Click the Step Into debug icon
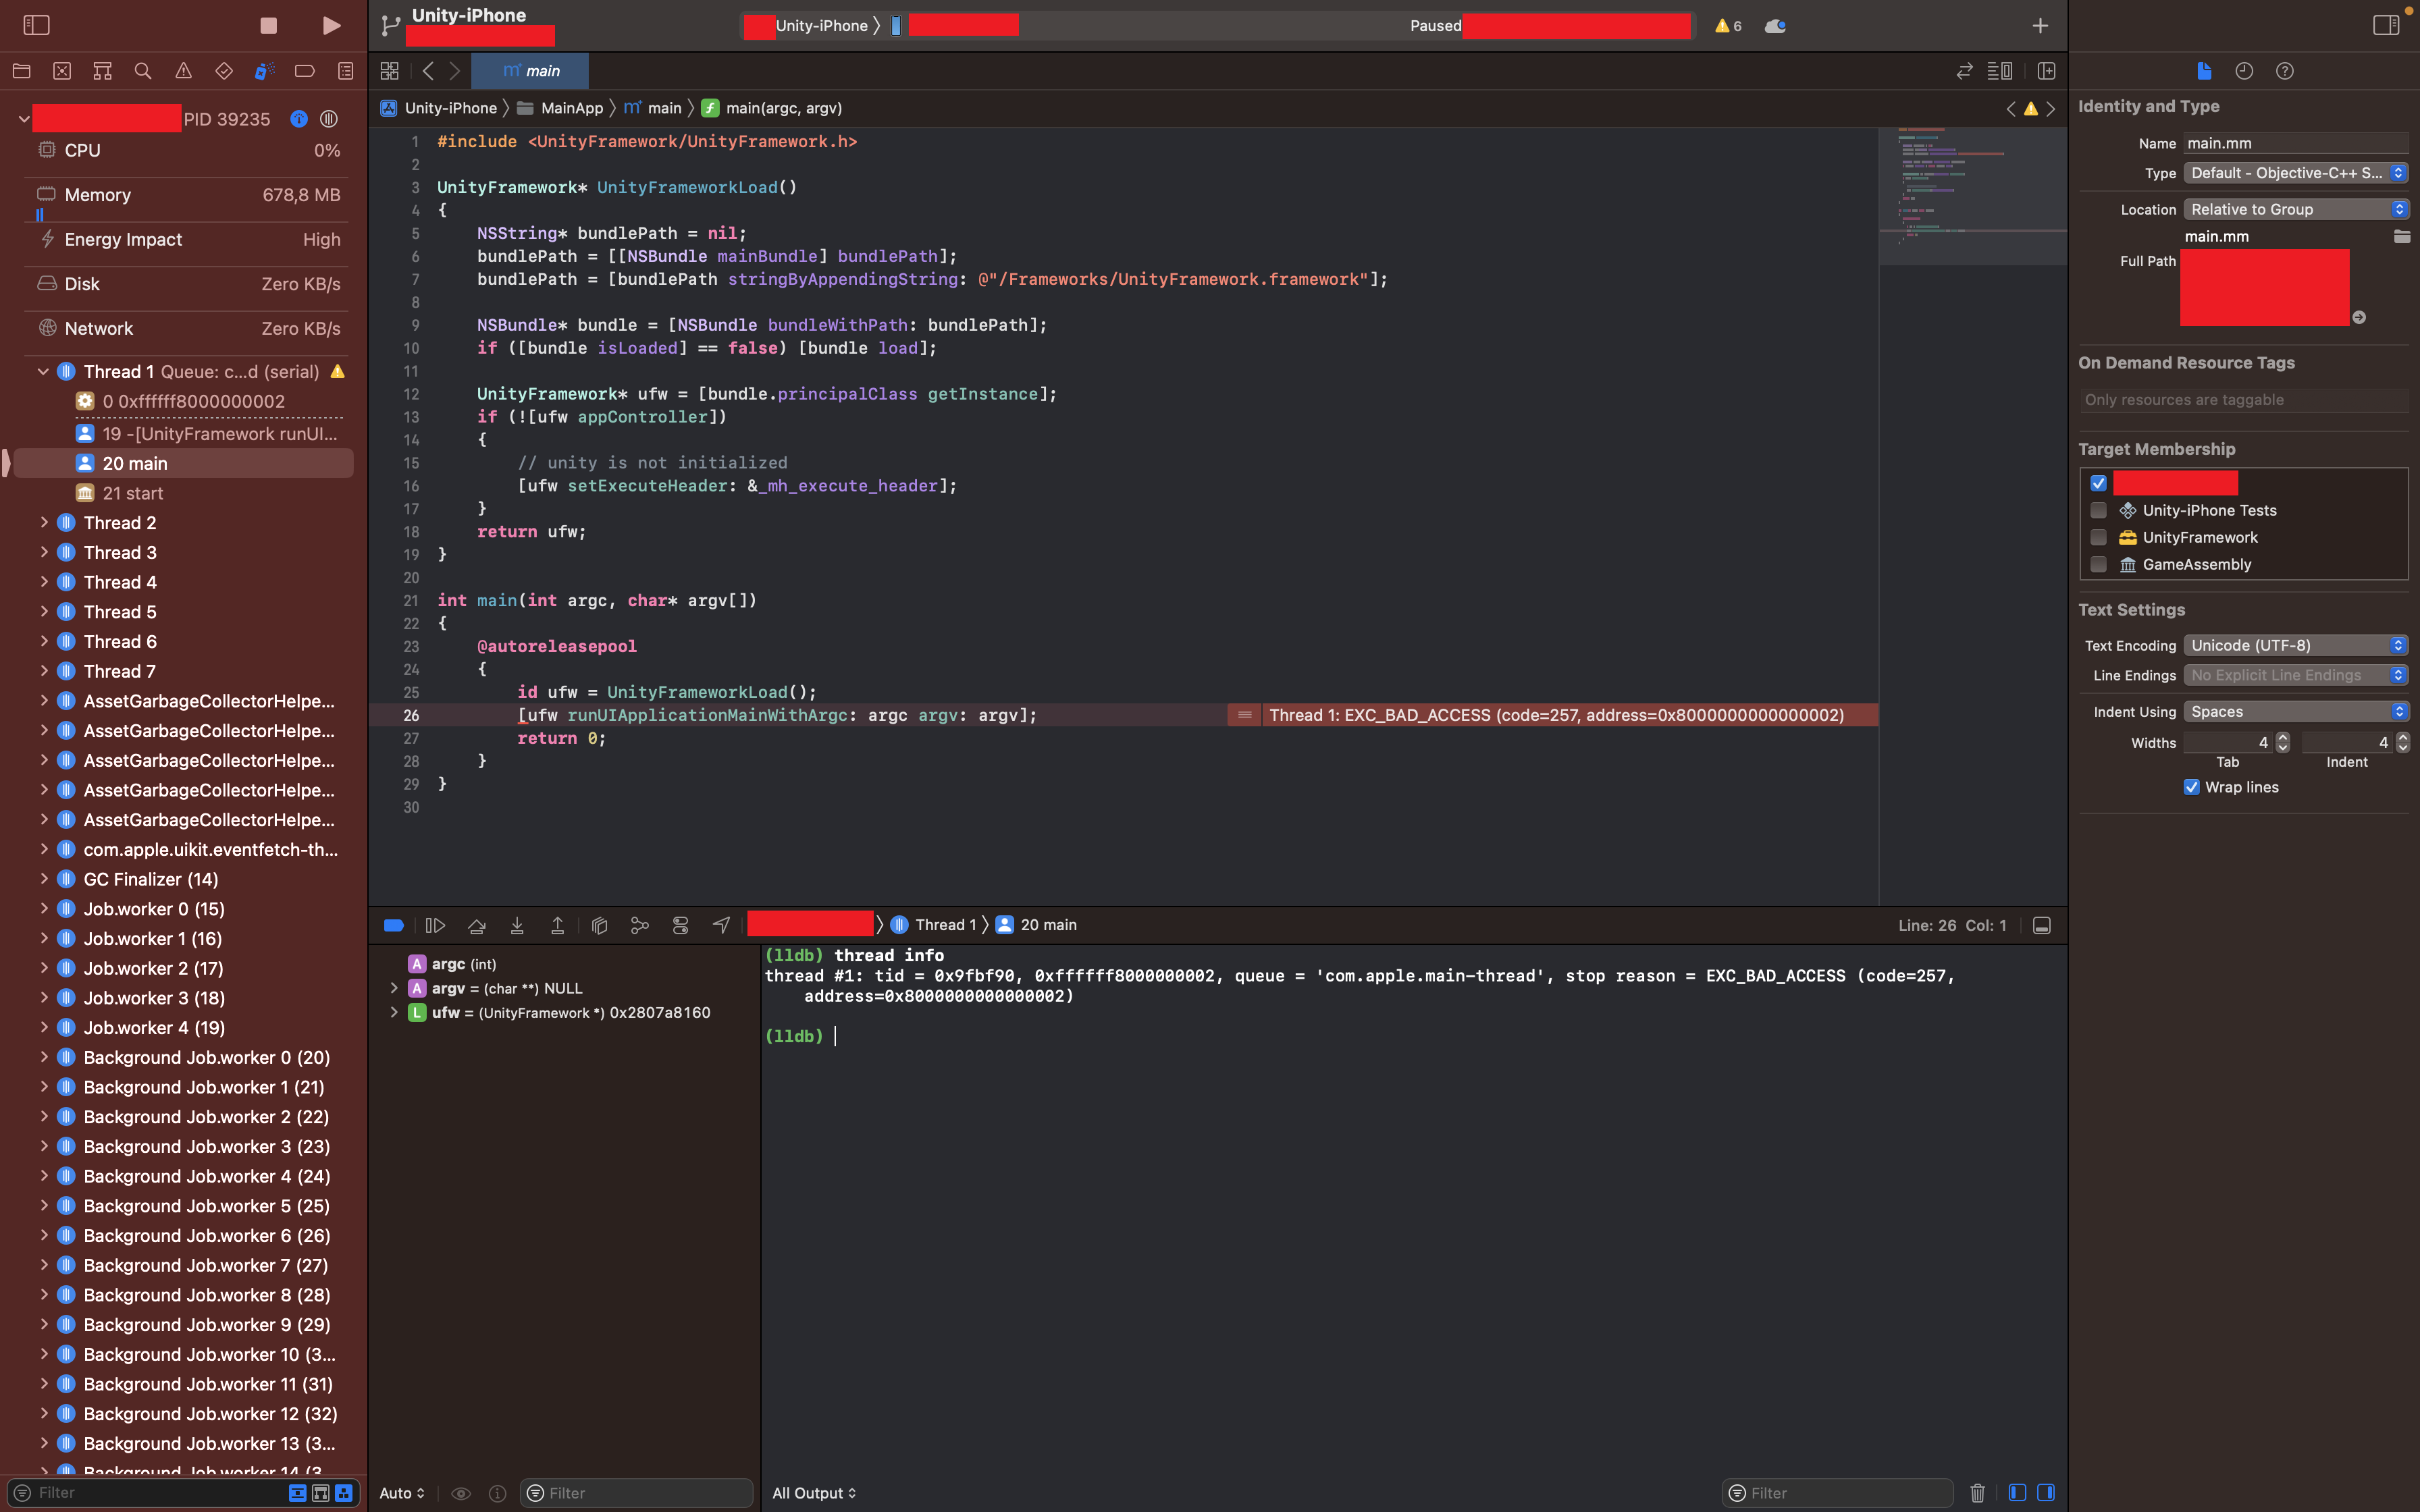 coord(517,925)
